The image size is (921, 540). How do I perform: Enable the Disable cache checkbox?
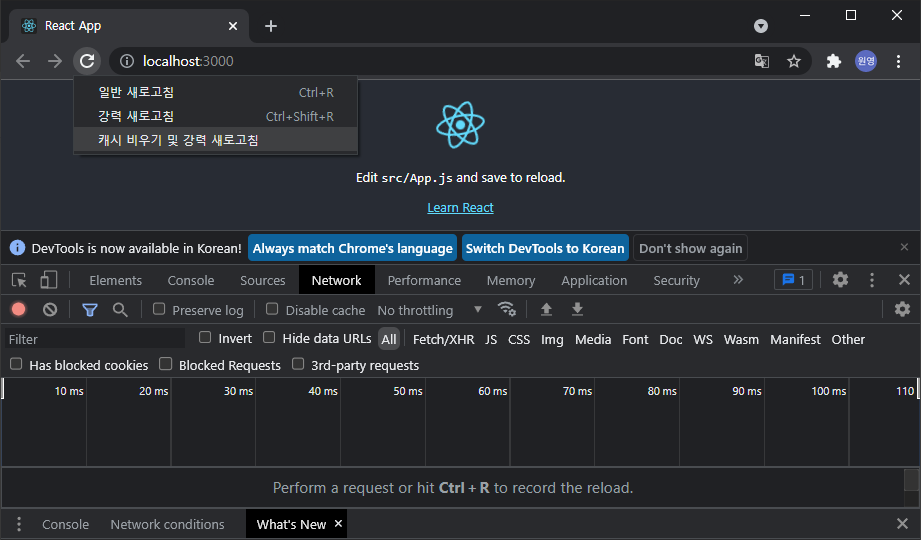(x=271, y=309)
